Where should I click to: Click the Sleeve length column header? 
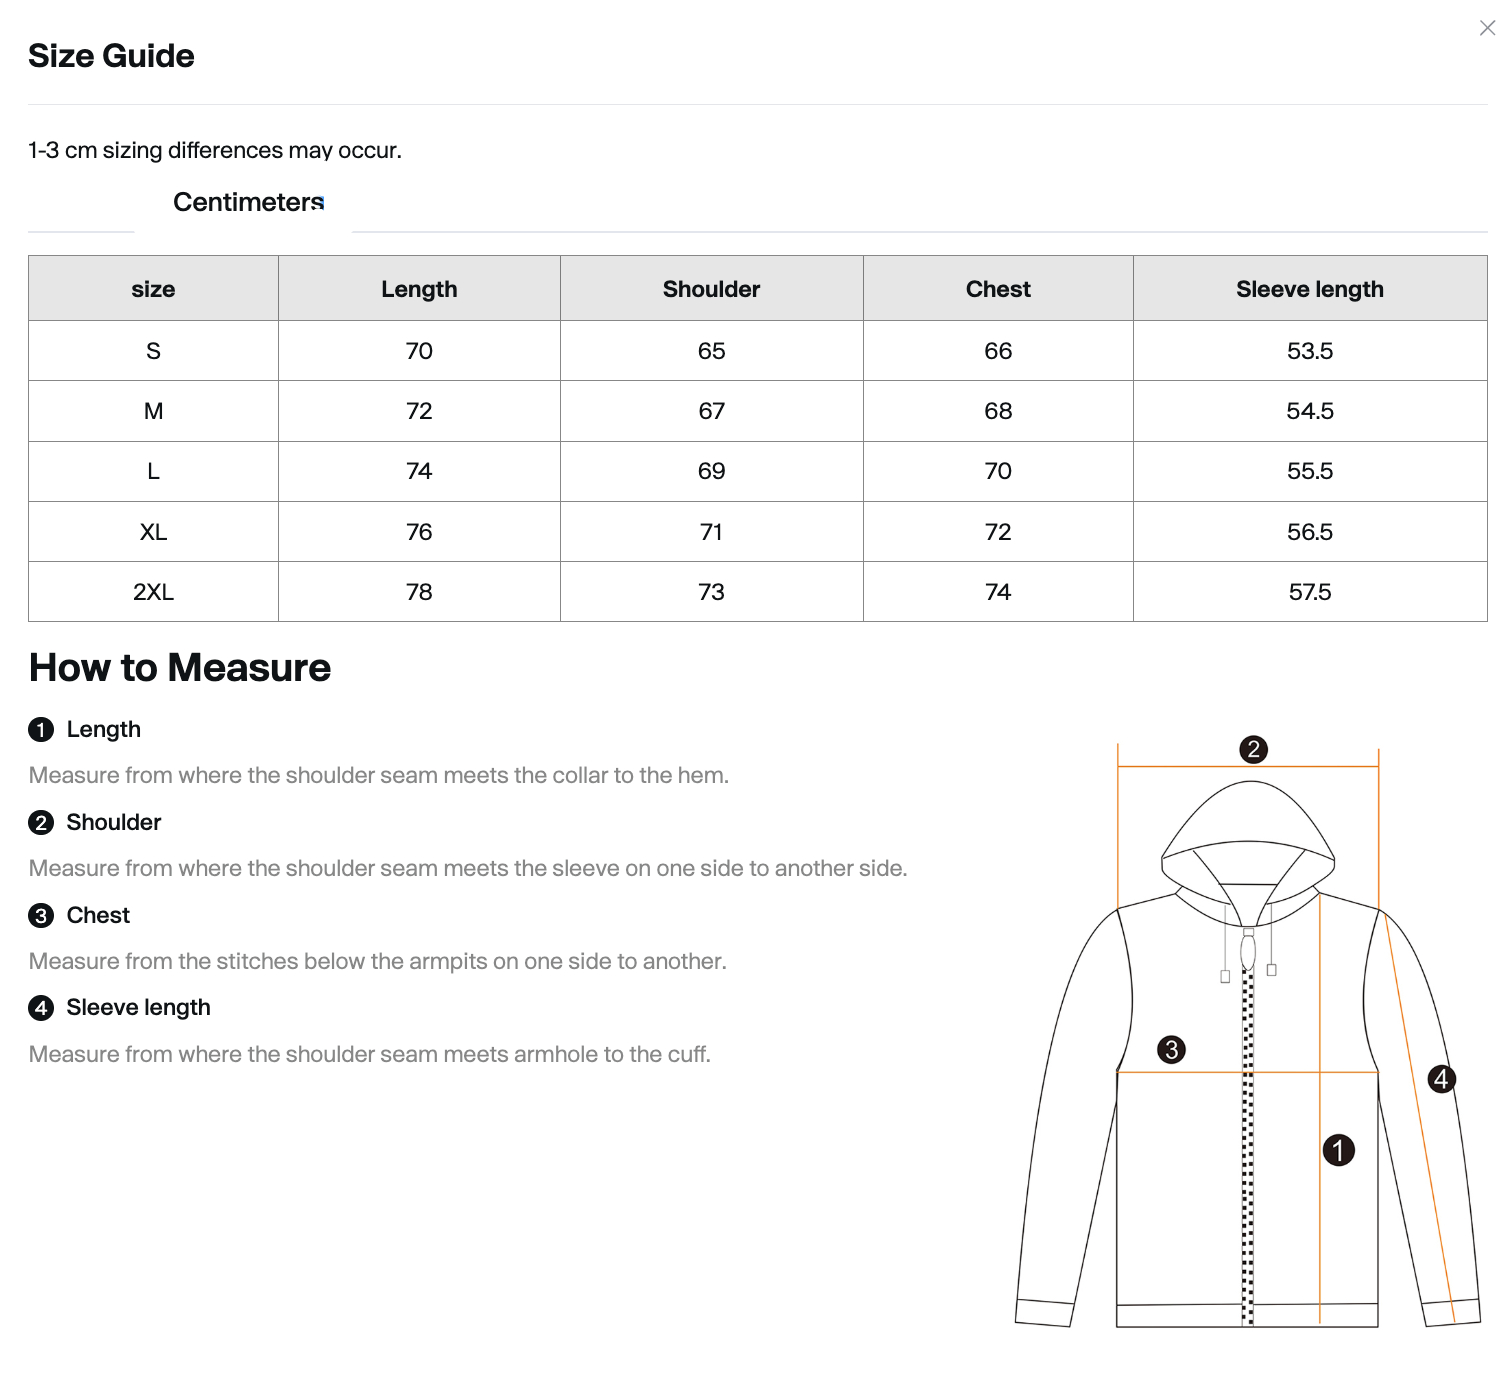(x=1308, y=288)
